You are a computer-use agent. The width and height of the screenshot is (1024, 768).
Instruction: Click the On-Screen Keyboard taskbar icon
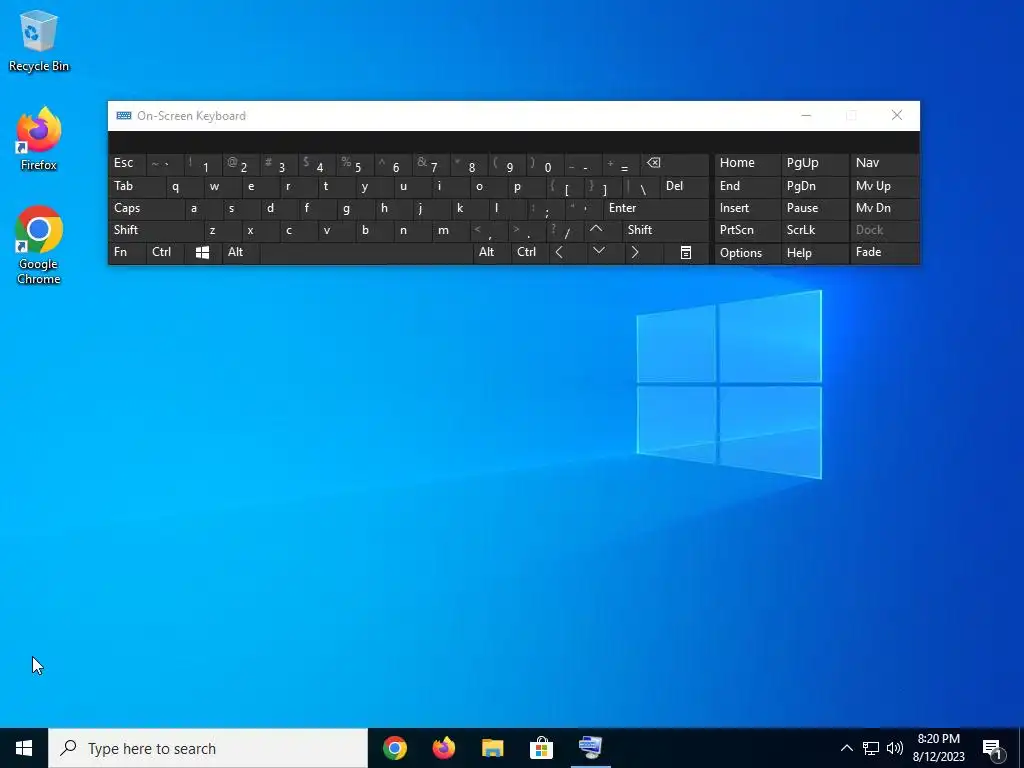pos(590,748)
